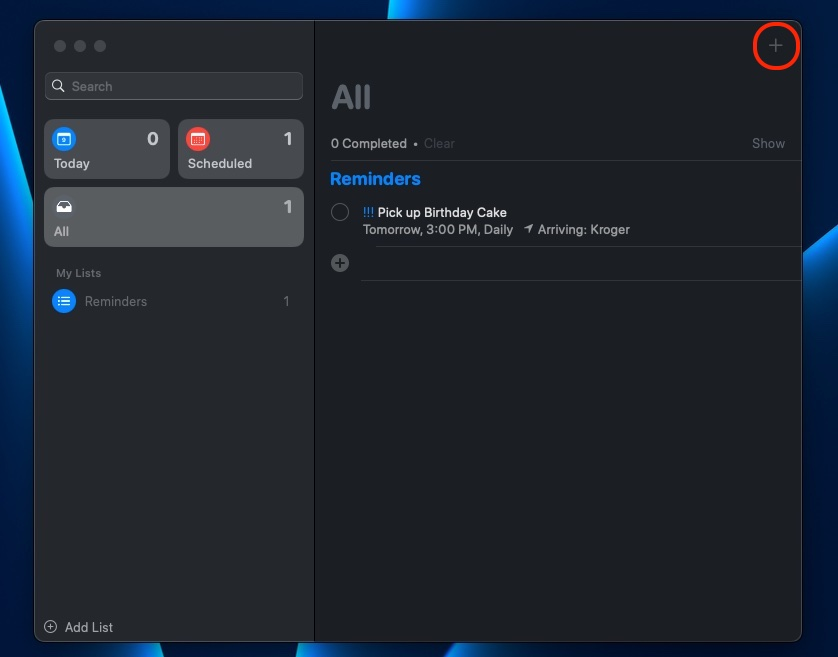Image resolution: width=838 pixels, height=657 pixels.
Task: Select the All smart list card
Action: [174, 217]
